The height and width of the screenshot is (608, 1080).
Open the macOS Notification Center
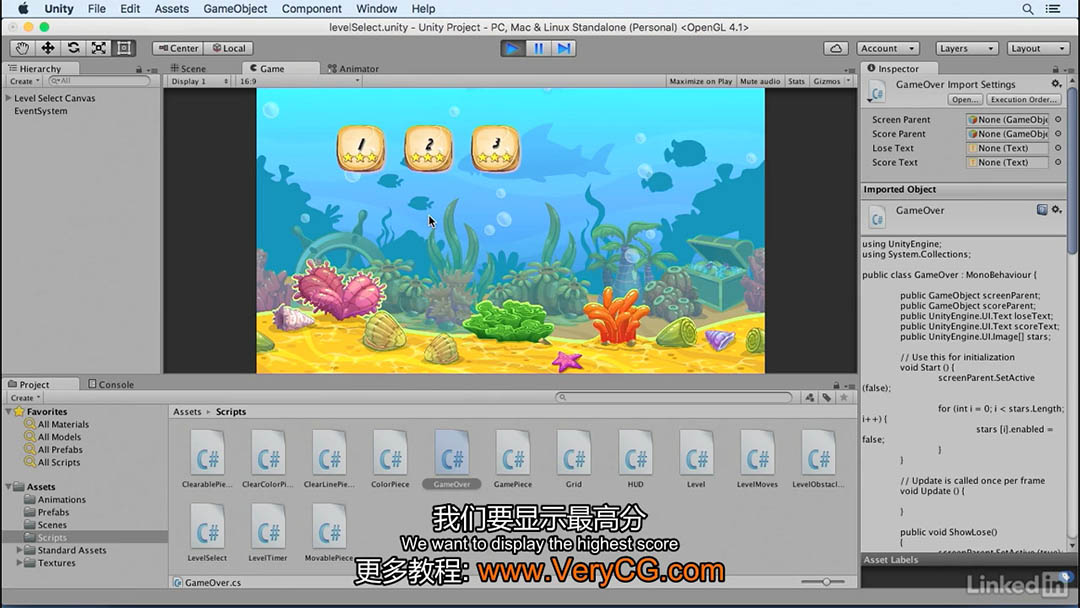click(1053, 9)
